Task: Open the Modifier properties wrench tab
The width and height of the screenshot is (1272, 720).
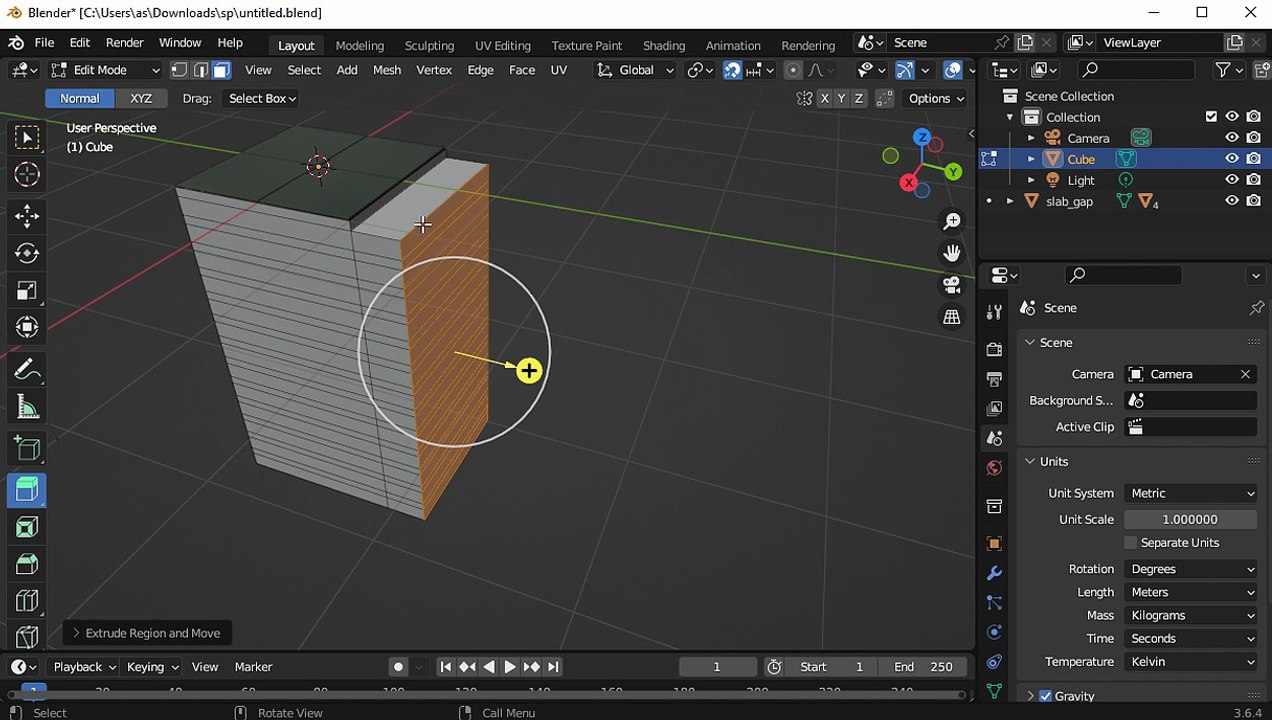Action: pos(994,574)
